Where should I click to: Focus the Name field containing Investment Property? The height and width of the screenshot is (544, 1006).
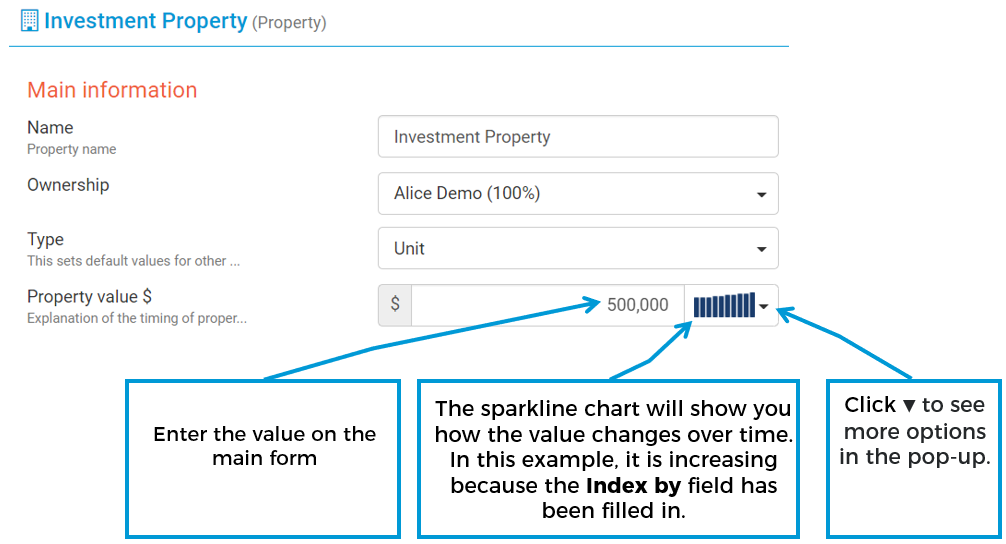click(x=578, y=137)
